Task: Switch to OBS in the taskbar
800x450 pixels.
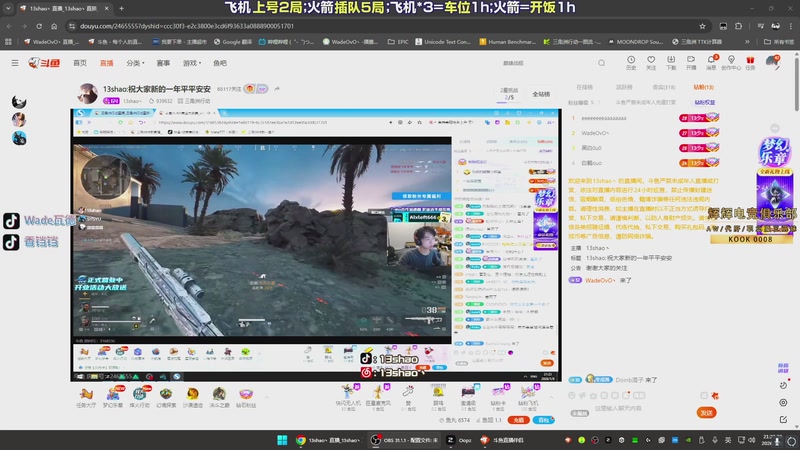Action: point(404,440)
